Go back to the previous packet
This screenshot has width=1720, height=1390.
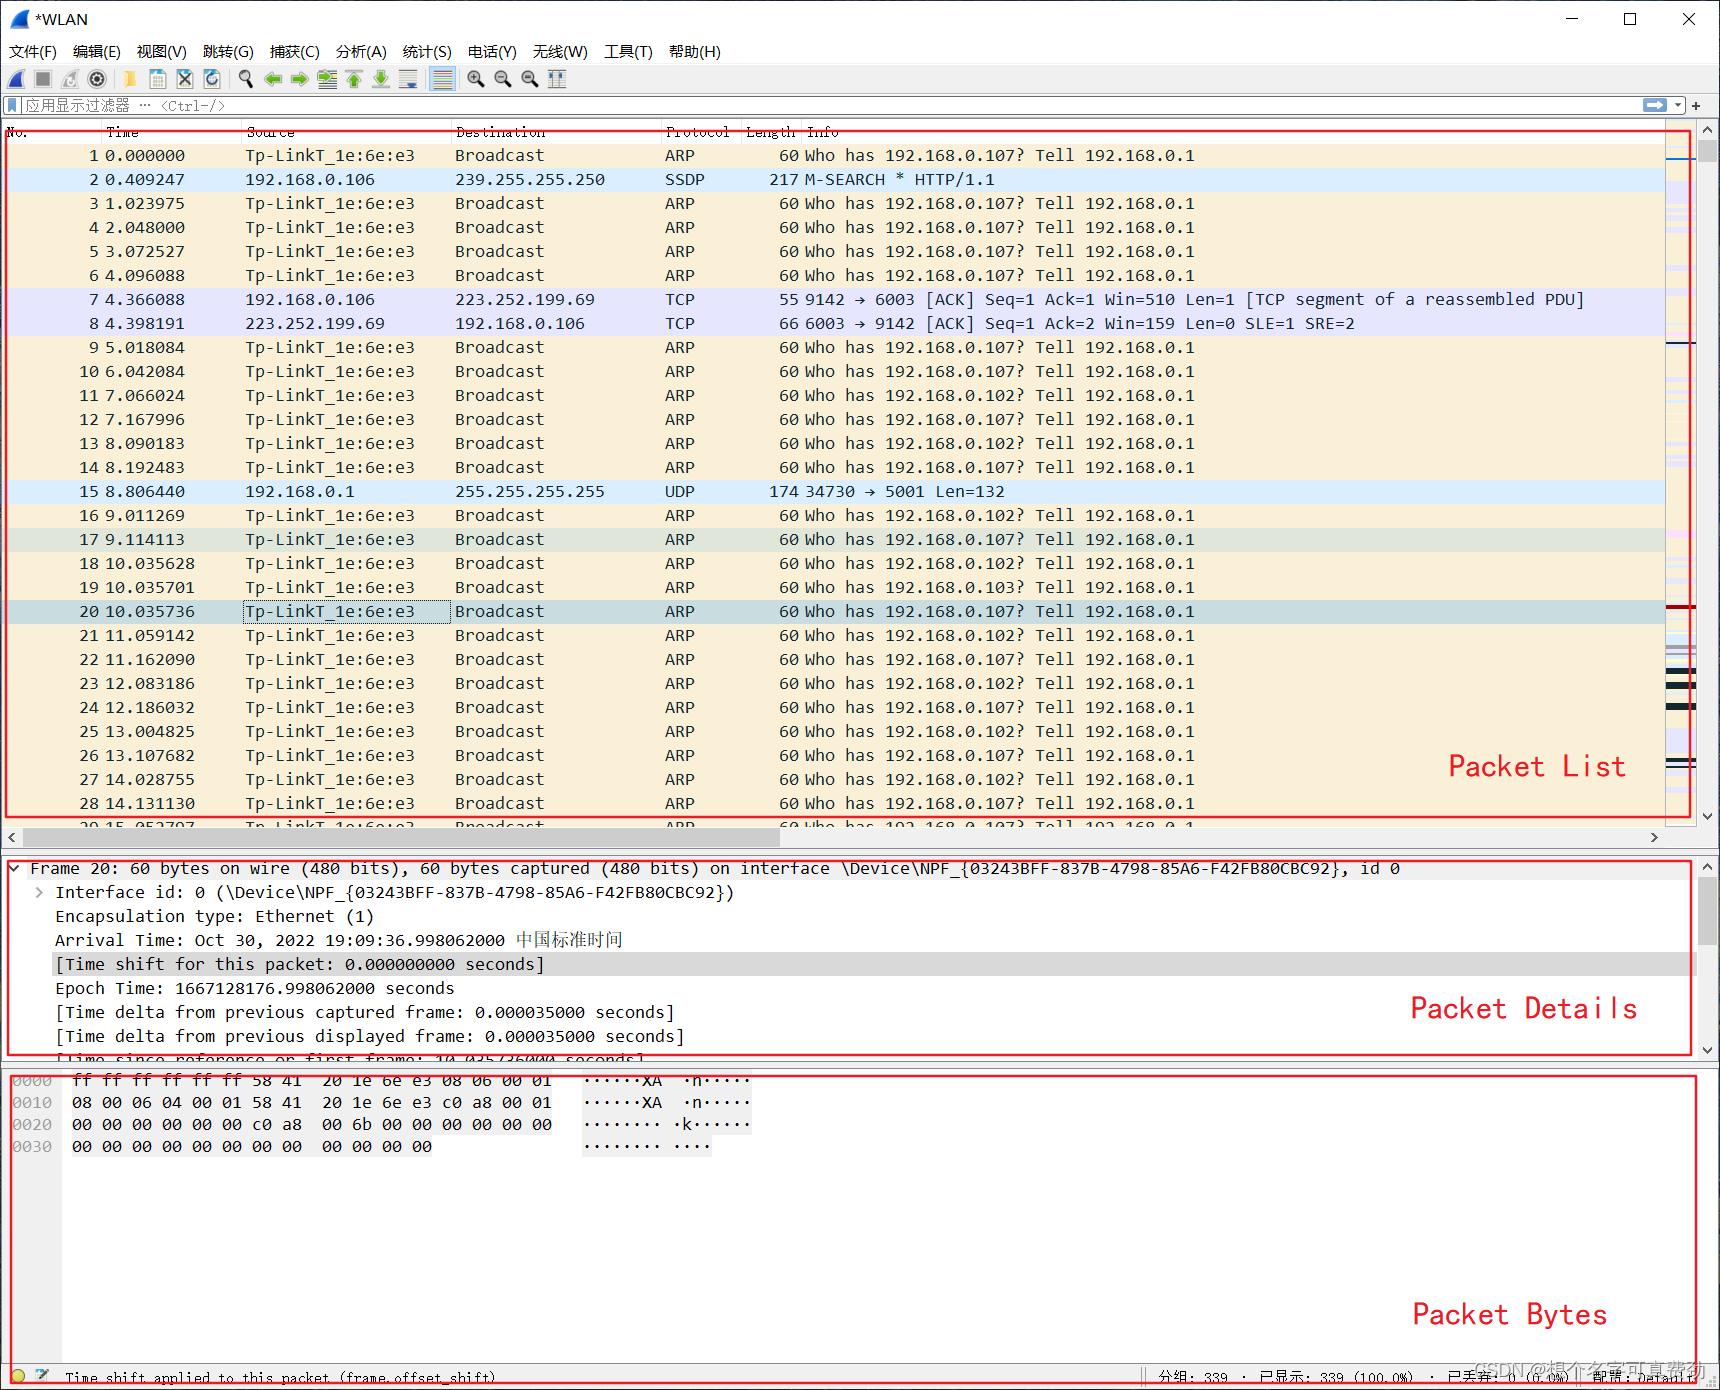click(x=273, y=79)
